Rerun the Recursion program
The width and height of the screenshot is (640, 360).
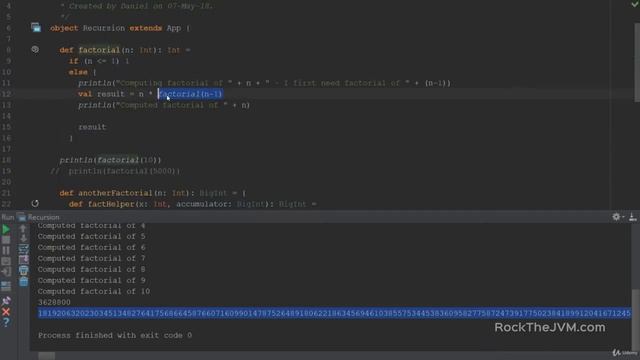(6, 229)
